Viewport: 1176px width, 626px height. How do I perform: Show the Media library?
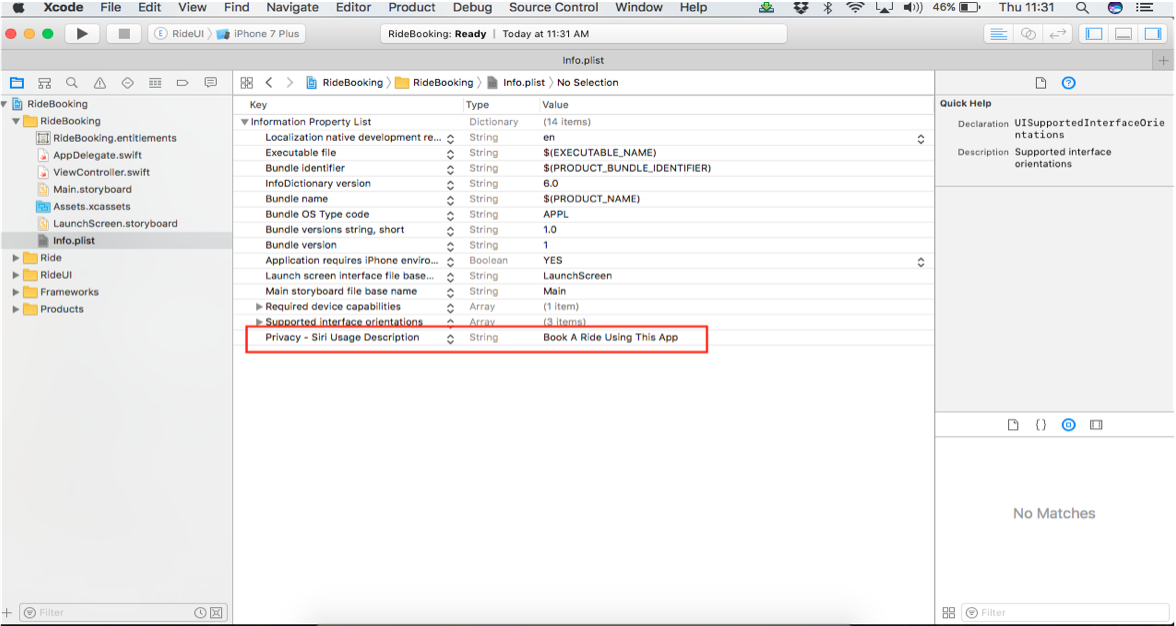coord(1096,425)
